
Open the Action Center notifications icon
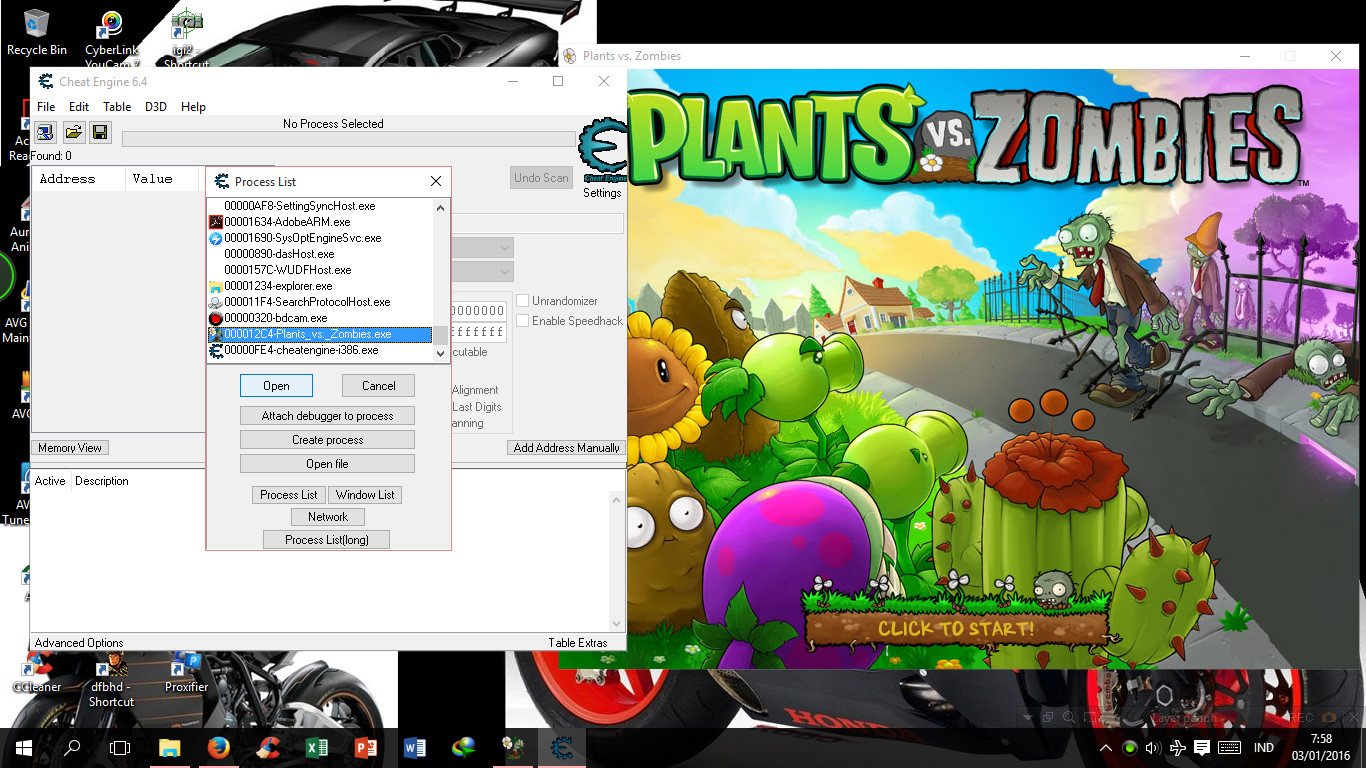coord(1202,748)
